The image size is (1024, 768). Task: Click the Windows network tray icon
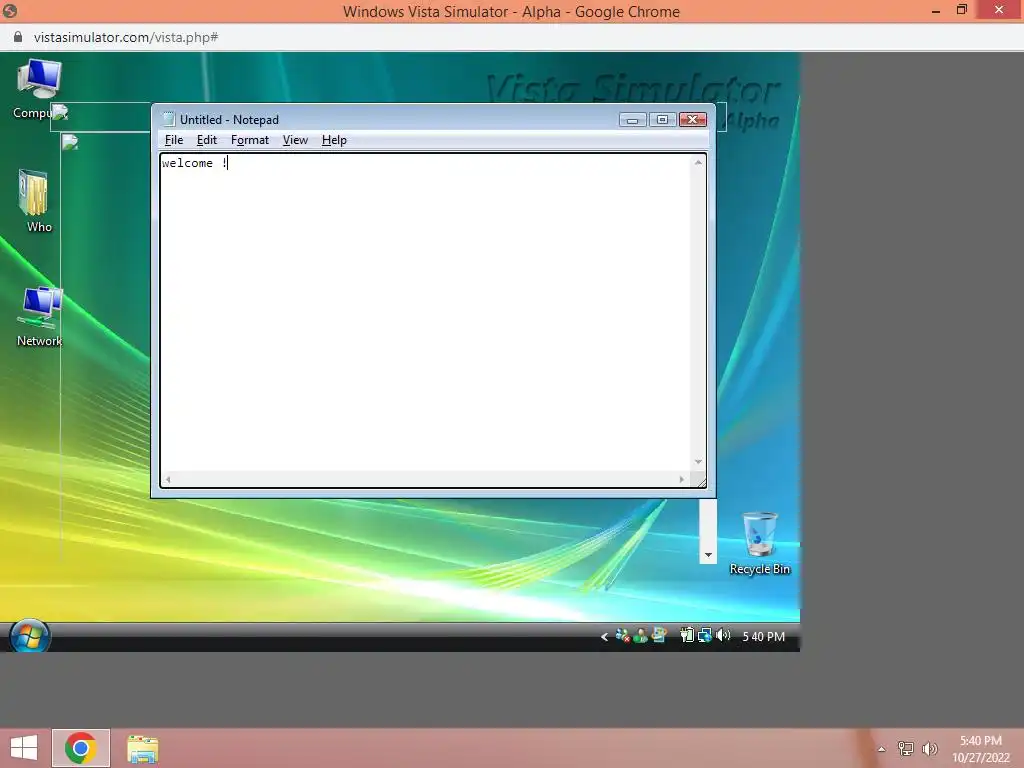click(x=905, y=749)
